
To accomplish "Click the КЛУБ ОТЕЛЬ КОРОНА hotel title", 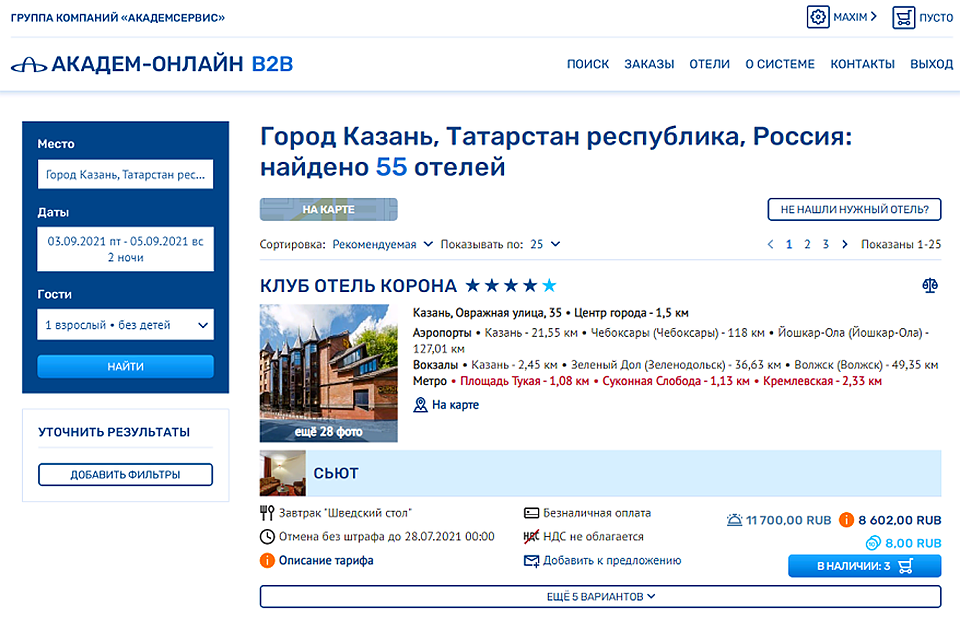I will [x=358, y=286].
